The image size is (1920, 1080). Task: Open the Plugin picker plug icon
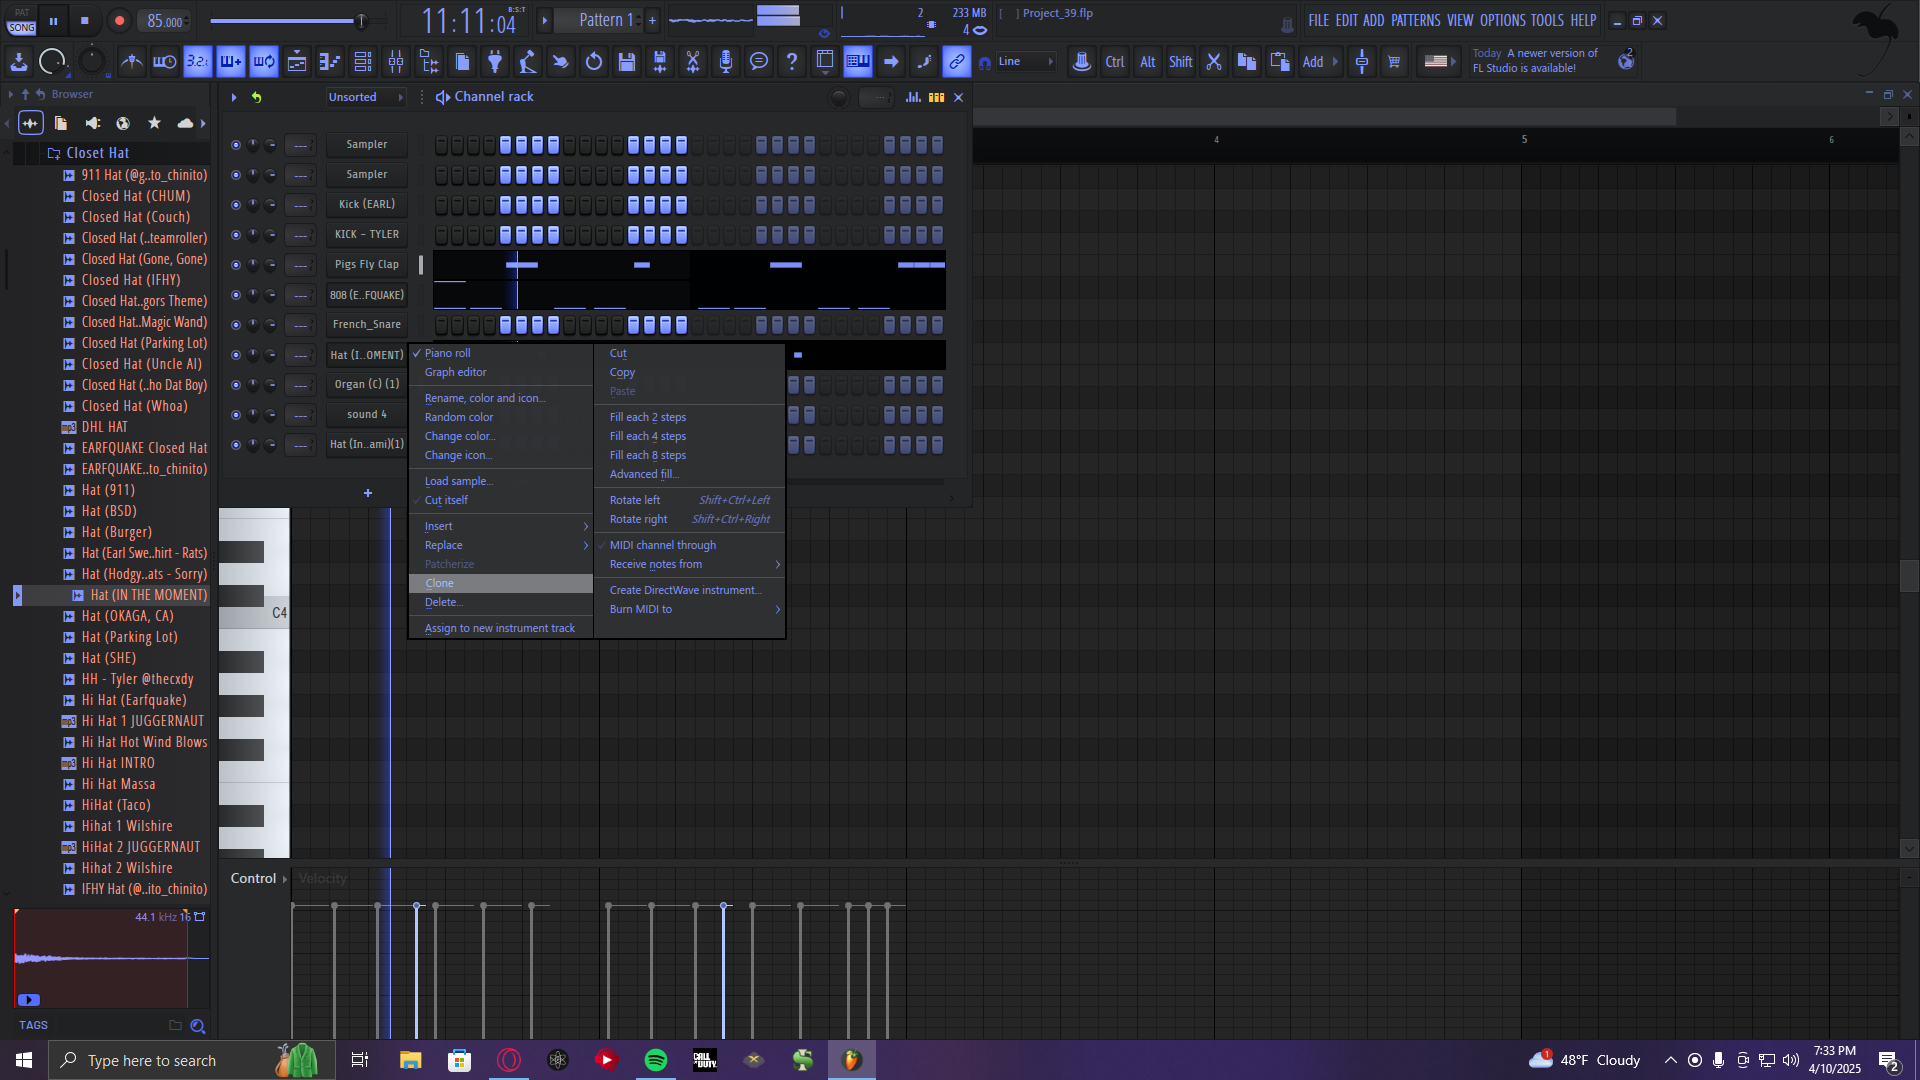pyautogui.click(x=495, y=62)
